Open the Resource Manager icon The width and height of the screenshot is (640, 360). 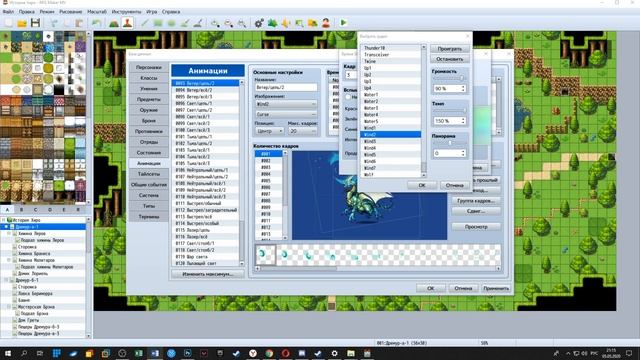[313, 23]
